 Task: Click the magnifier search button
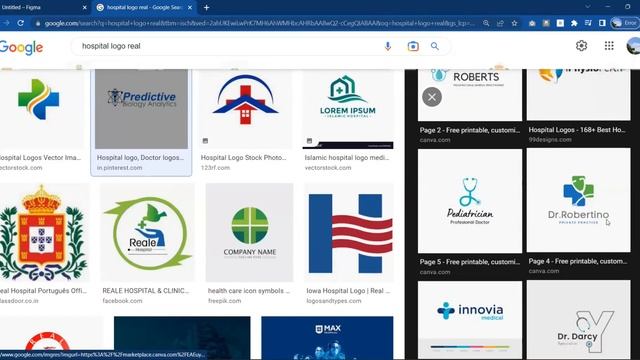tap(435, 46)
